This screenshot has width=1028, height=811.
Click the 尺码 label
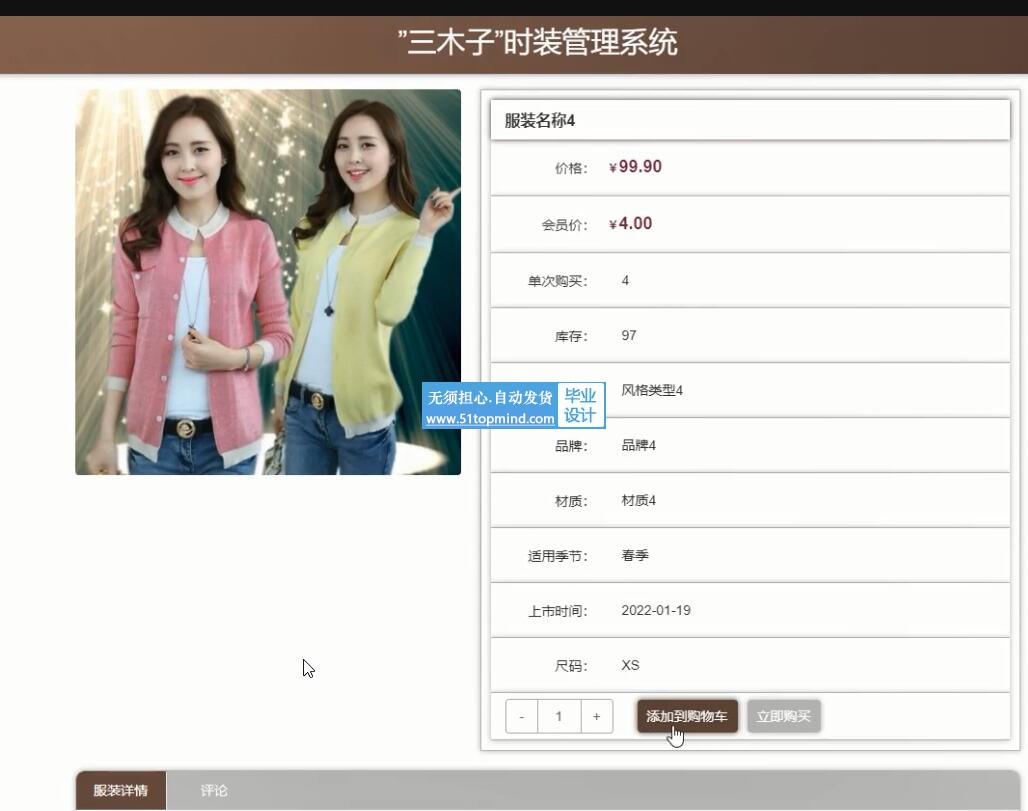(571, 666)
